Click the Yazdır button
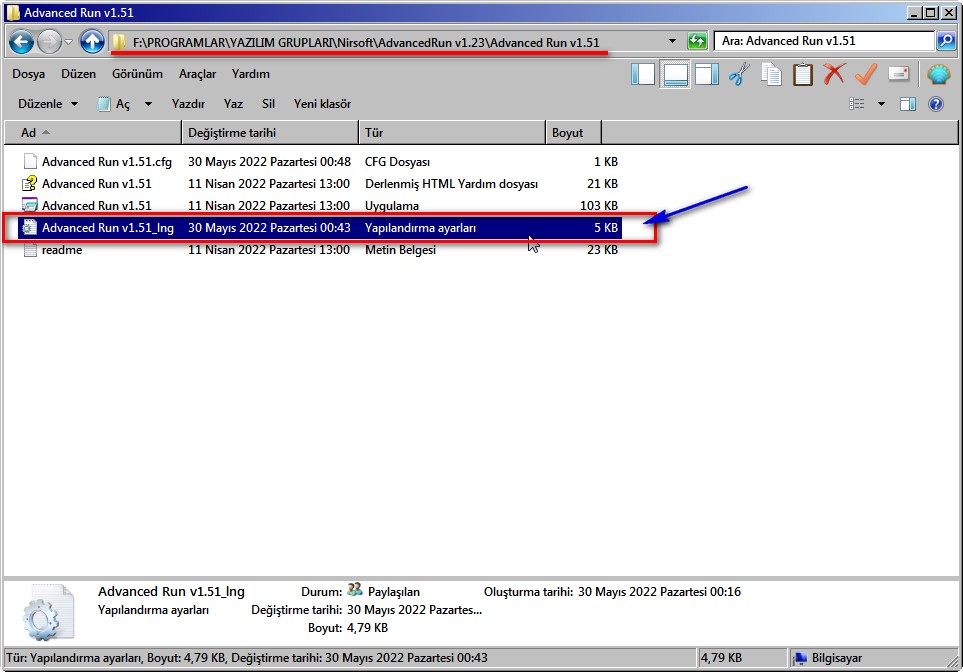Viewport: 963px width, 672px height. coord(189,104)
